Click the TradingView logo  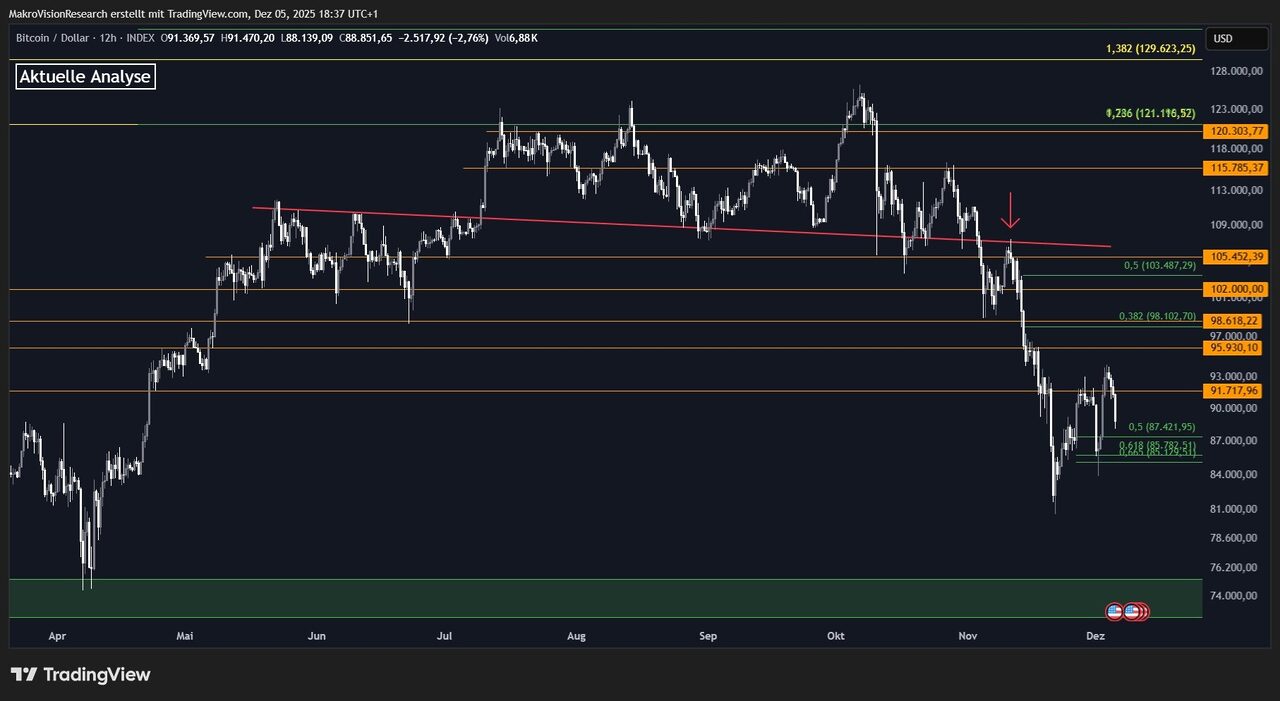pyautogui.click(x=80, y=675)
